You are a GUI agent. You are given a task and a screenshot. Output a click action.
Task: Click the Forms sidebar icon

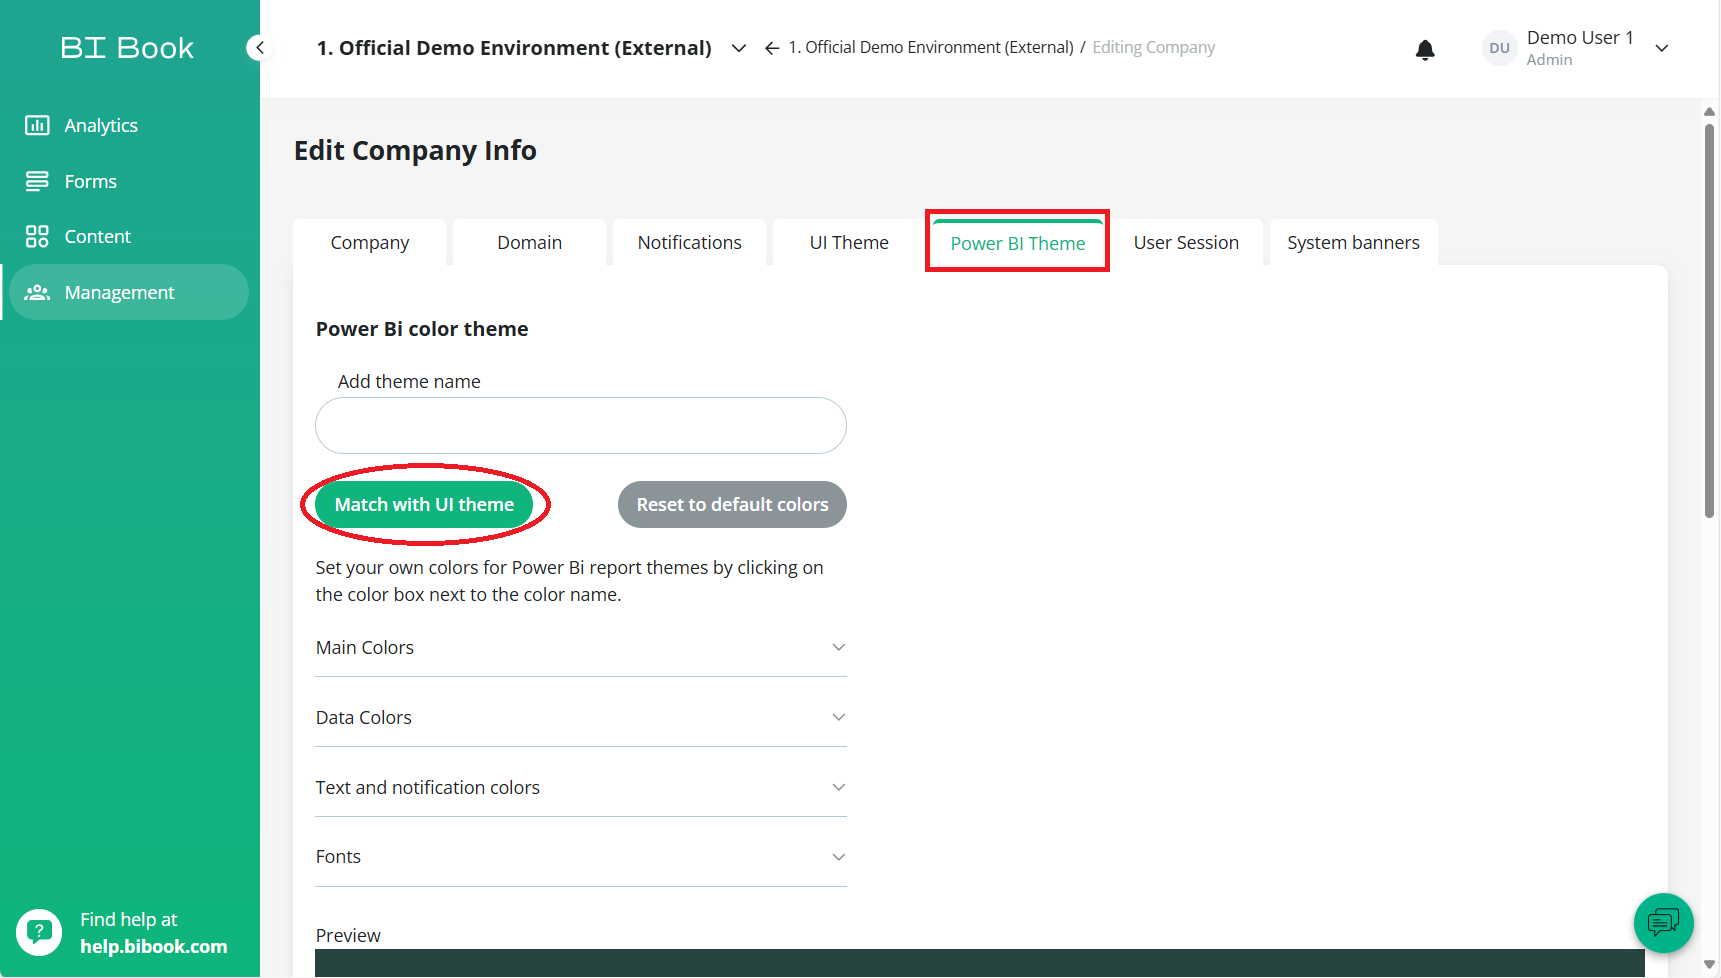[37, 181]
